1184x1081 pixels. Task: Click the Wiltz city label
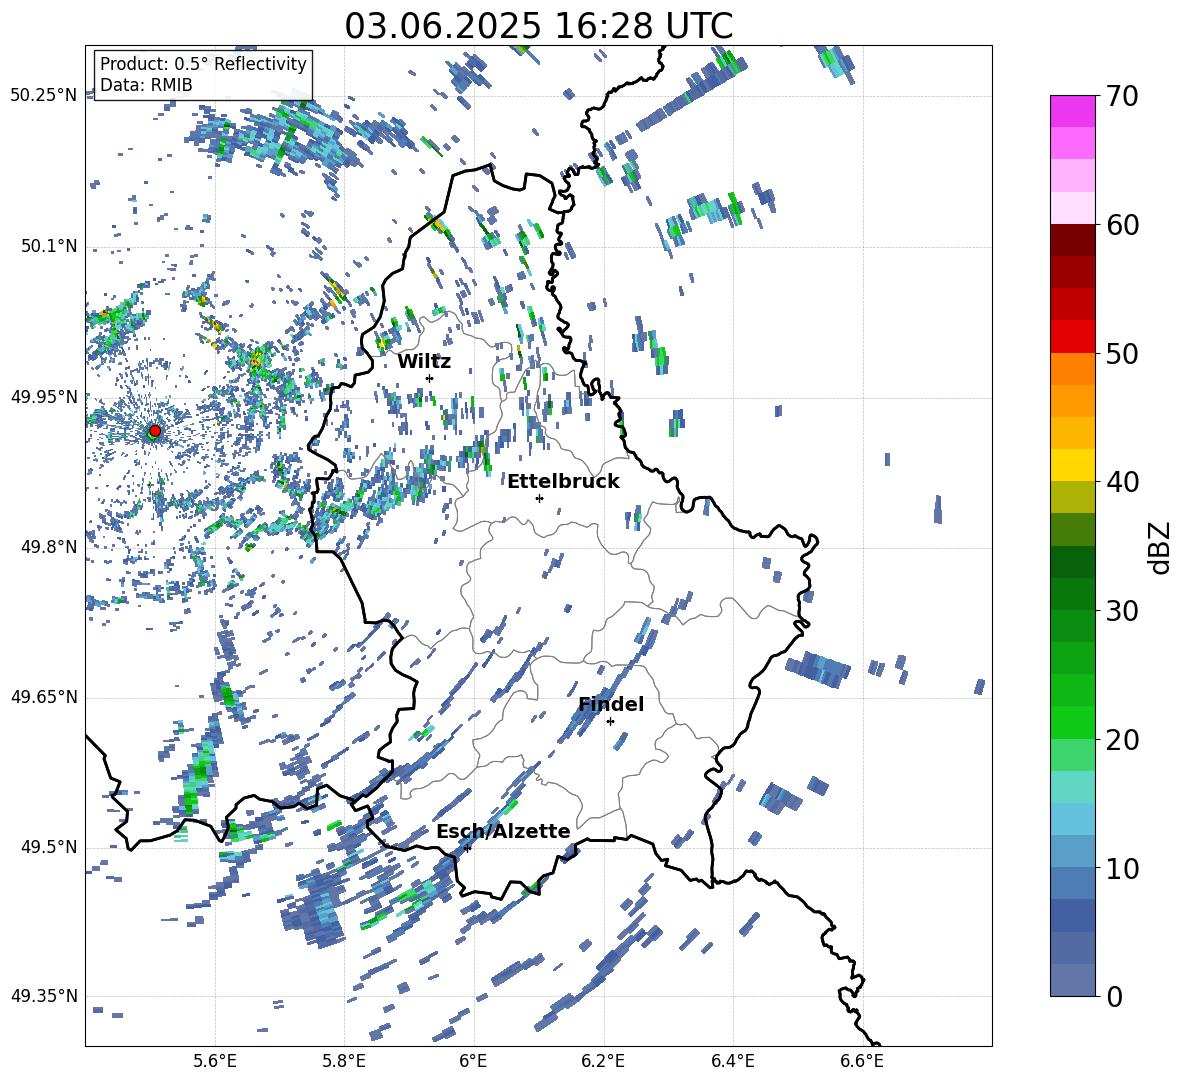424,362
